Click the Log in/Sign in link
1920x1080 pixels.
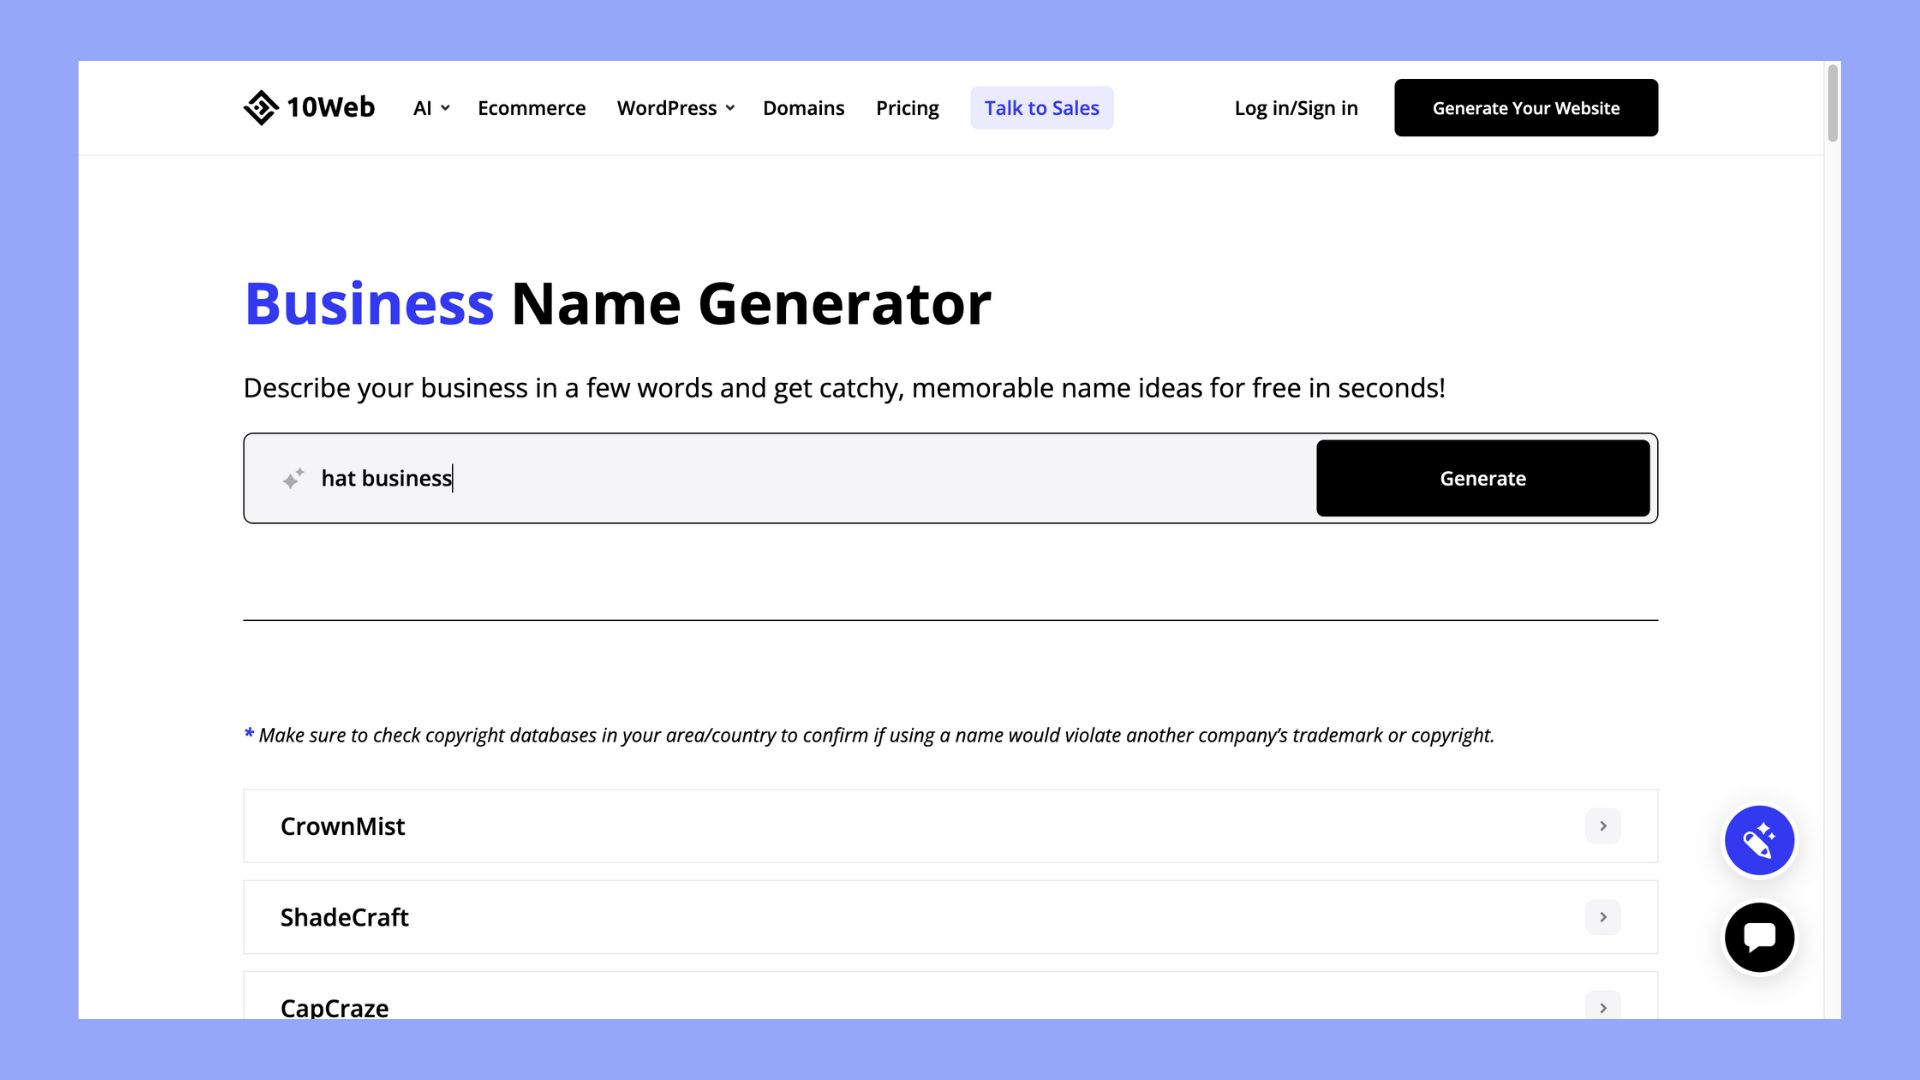[1295, 107]
